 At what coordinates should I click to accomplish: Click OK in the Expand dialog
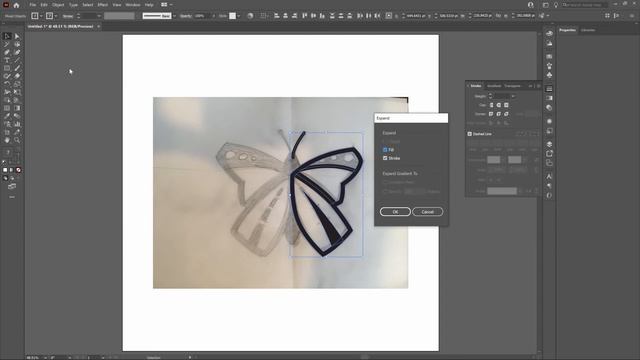[x=395, y=212]
